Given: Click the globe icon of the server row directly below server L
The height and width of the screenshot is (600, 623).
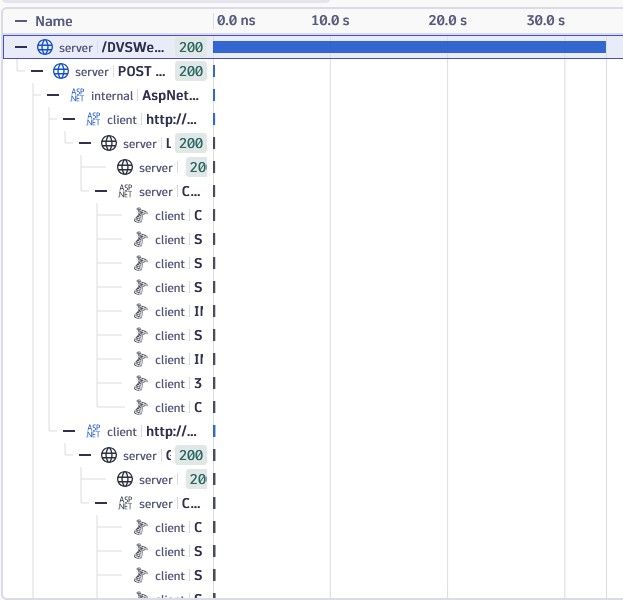Looking at the screenshot, I should 125,167.
